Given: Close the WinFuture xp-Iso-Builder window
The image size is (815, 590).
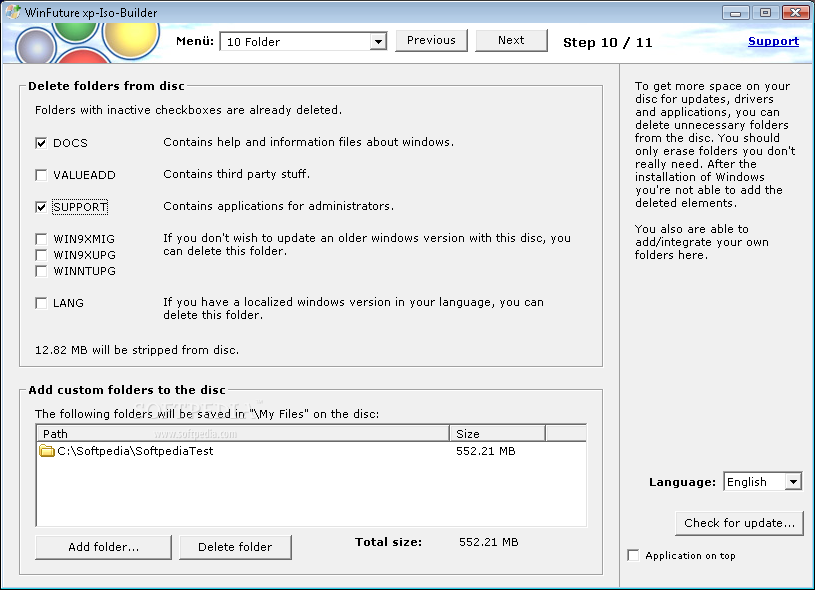Looking at the screenshot, I should pos(796,12).
